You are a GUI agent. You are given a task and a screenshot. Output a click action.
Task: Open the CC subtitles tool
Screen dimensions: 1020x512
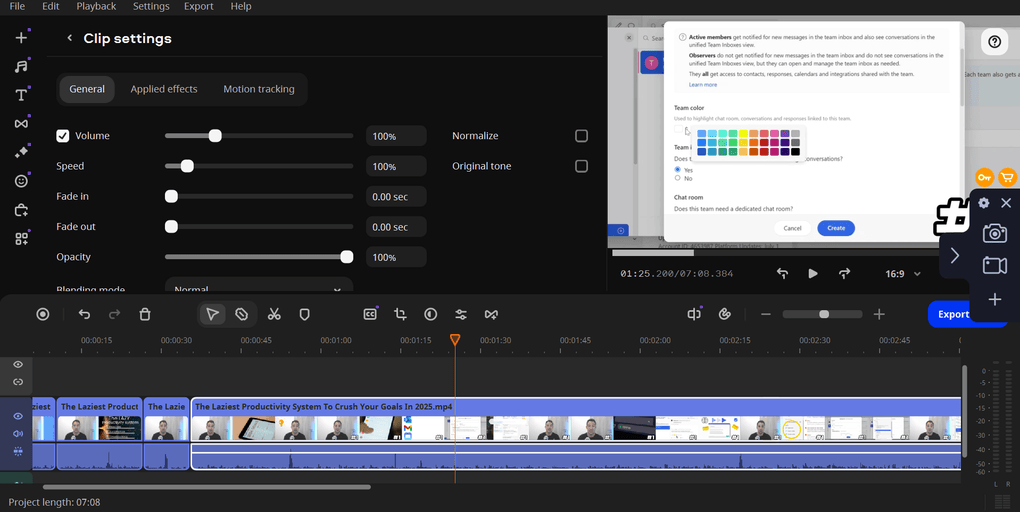click(370, 314)
